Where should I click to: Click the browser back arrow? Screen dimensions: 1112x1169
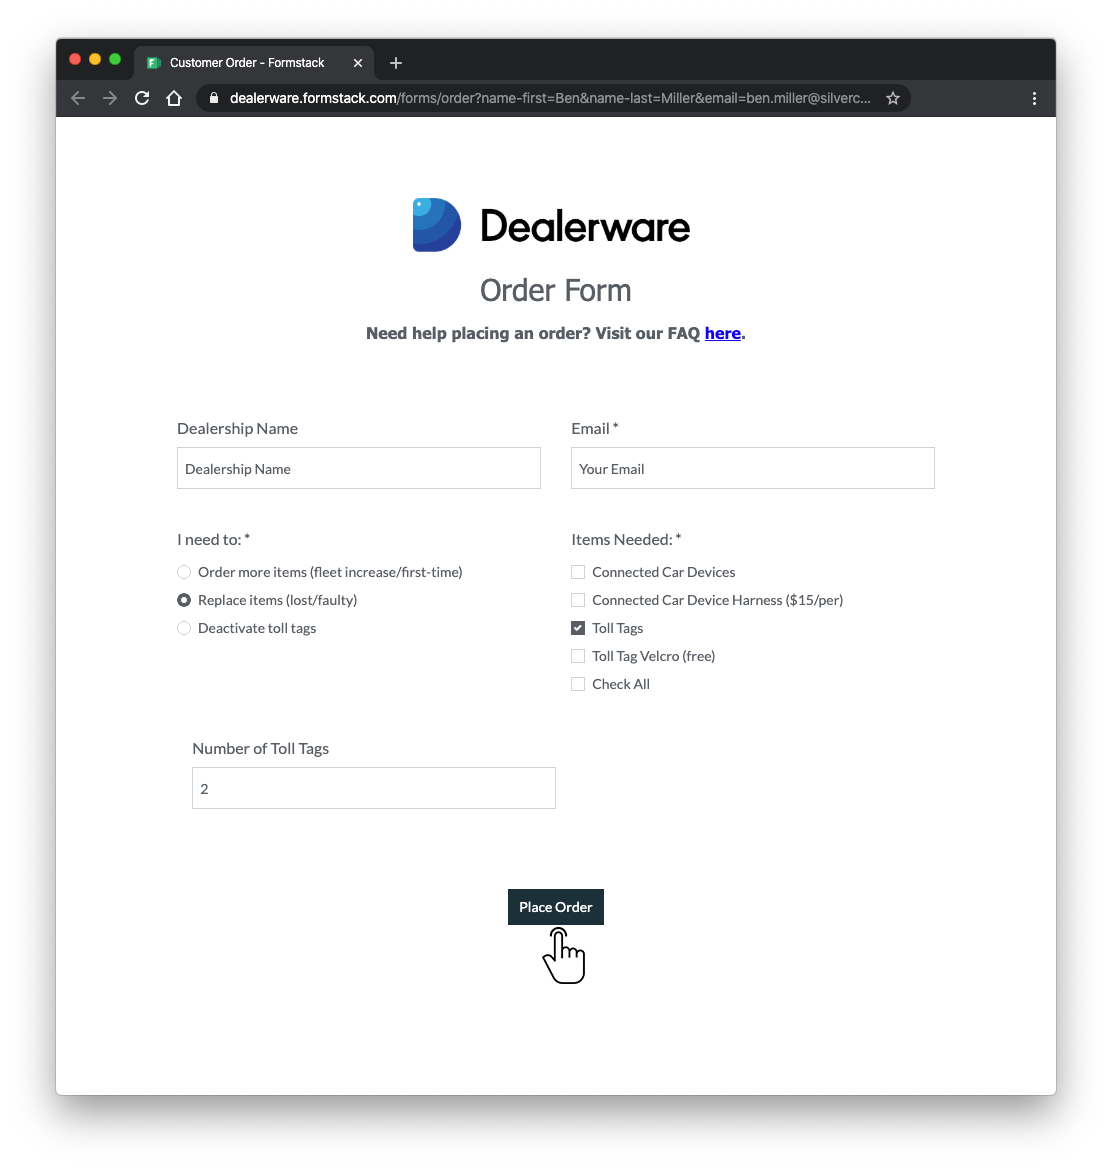[78, 98]
